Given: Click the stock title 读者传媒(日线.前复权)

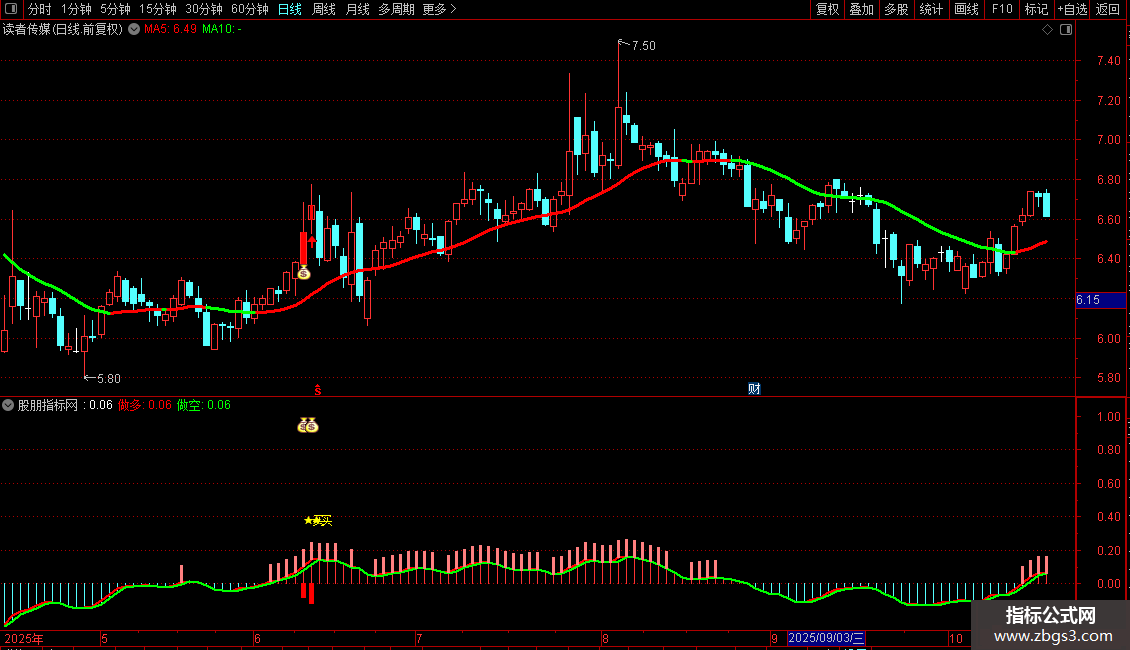Looking at the screenshot, I should click(x=63, y=29).
